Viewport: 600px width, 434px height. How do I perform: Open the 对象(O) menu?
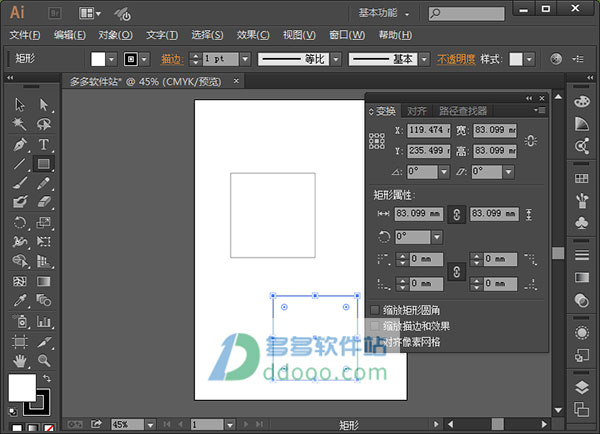click(x=115, y=35)
